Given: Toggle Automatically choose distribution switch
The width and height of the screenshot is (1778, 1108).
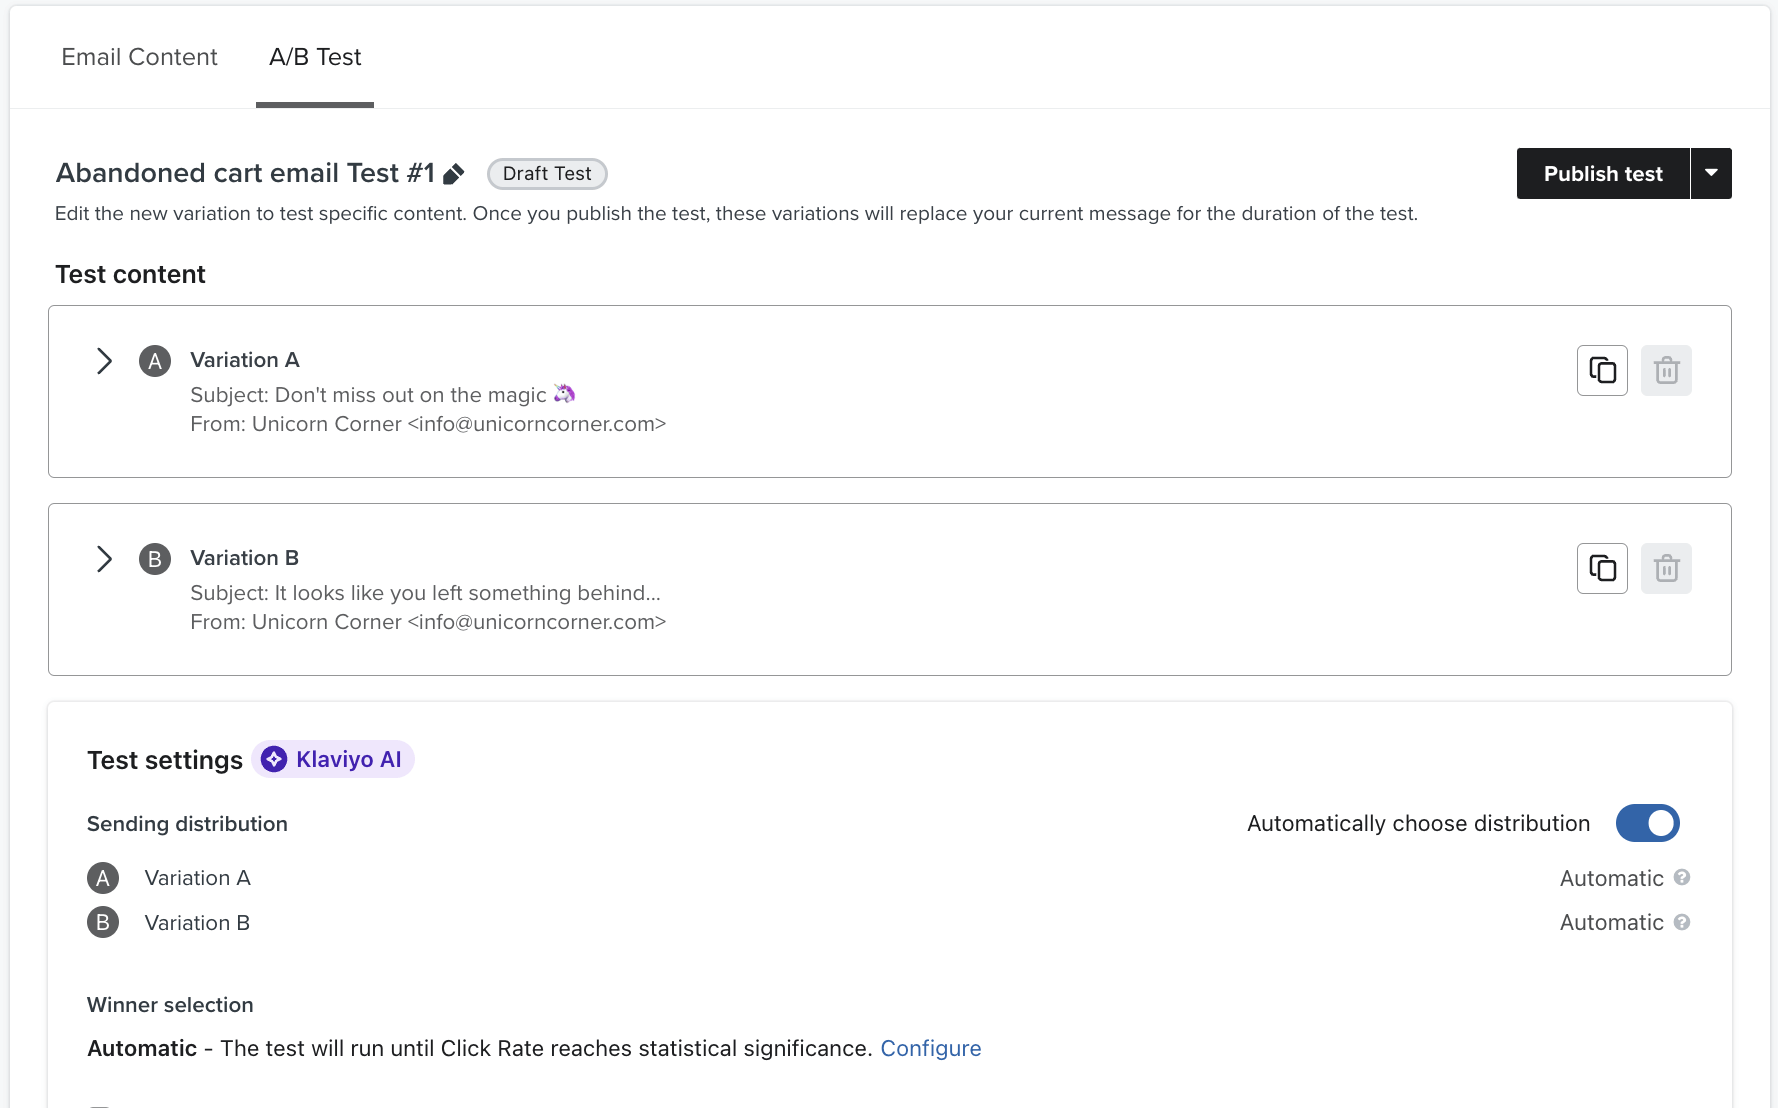Looking at the screenshot, I should pyautogui.click(x=1647, y=823).
